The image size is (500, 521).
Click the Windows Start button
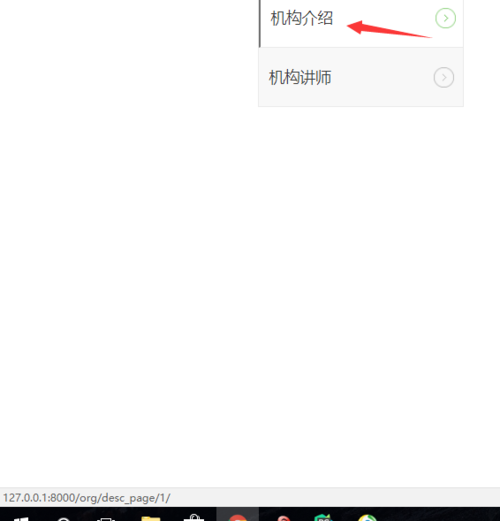pos(21,518)
